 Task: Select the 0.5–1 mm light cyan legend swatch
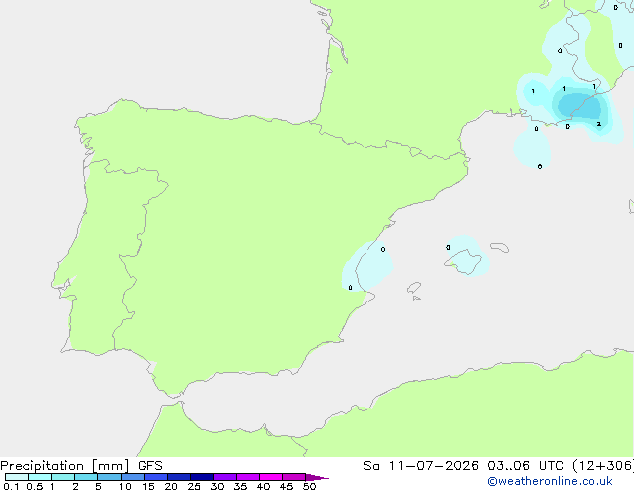(40, 477)
